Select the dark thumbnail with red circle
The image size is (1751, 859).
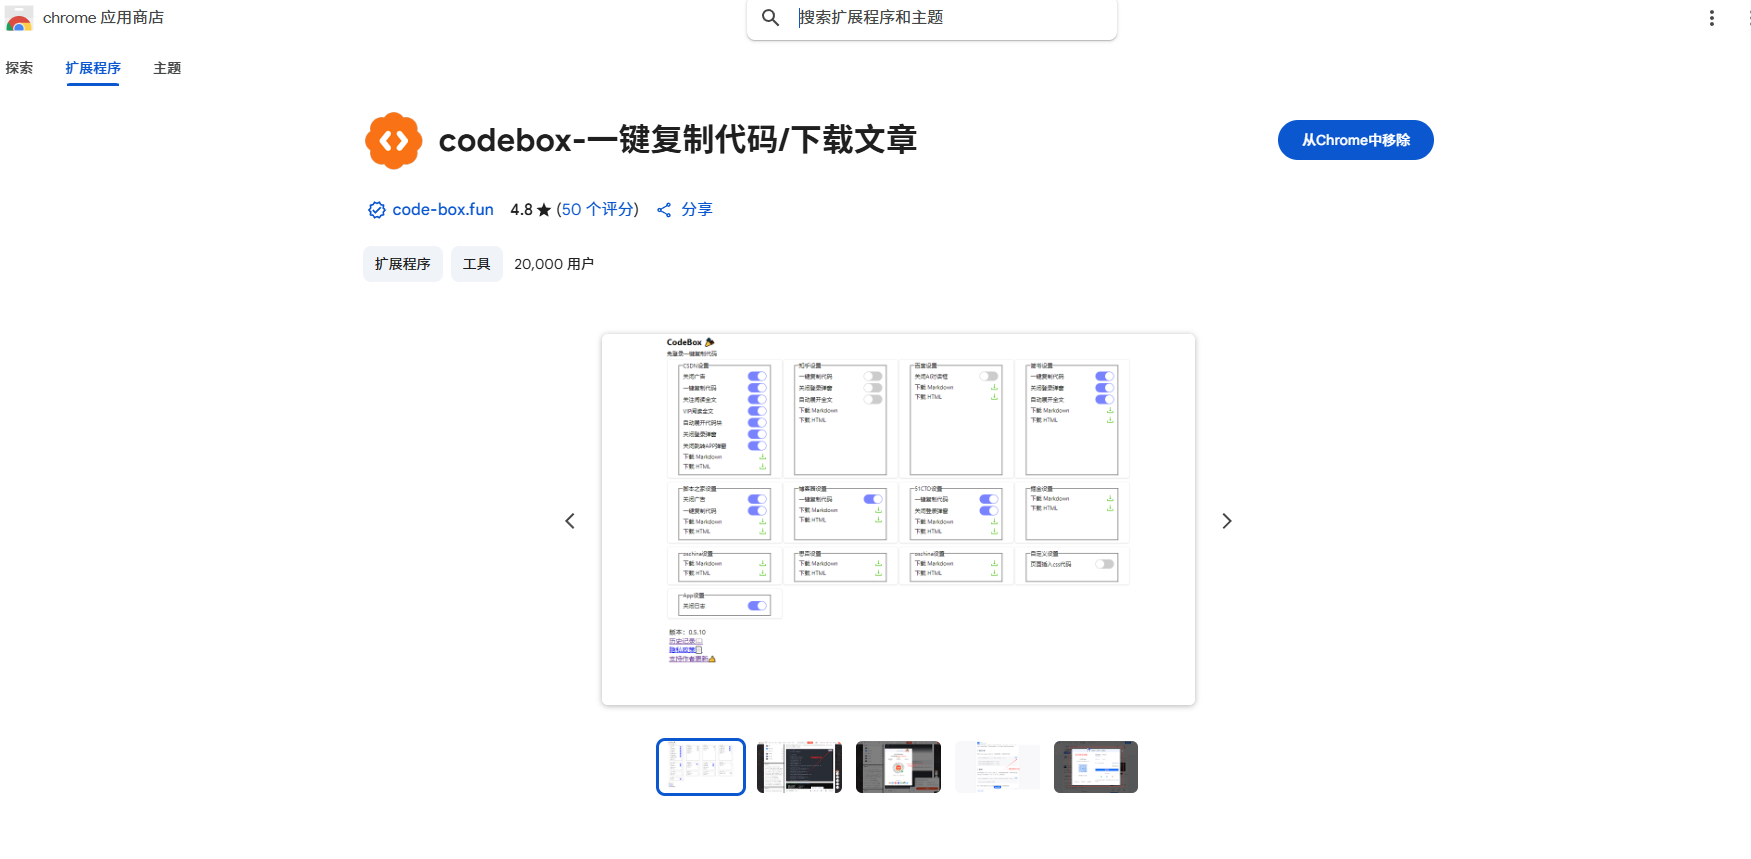[898, 767]
